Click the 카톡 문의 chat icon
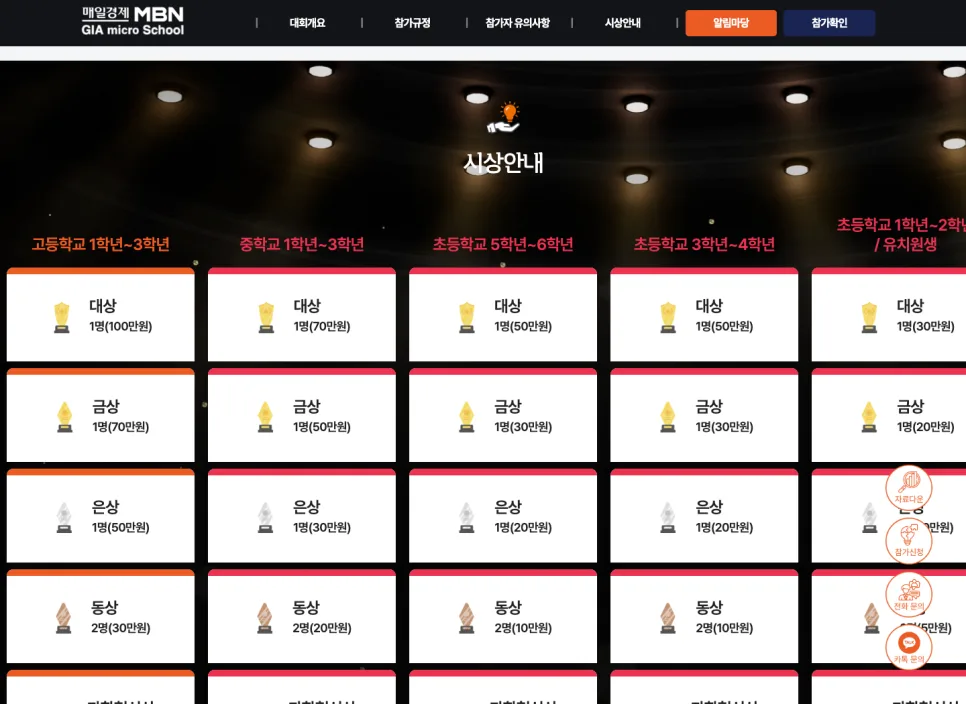 pyautogui.click(x=909, y=647)
